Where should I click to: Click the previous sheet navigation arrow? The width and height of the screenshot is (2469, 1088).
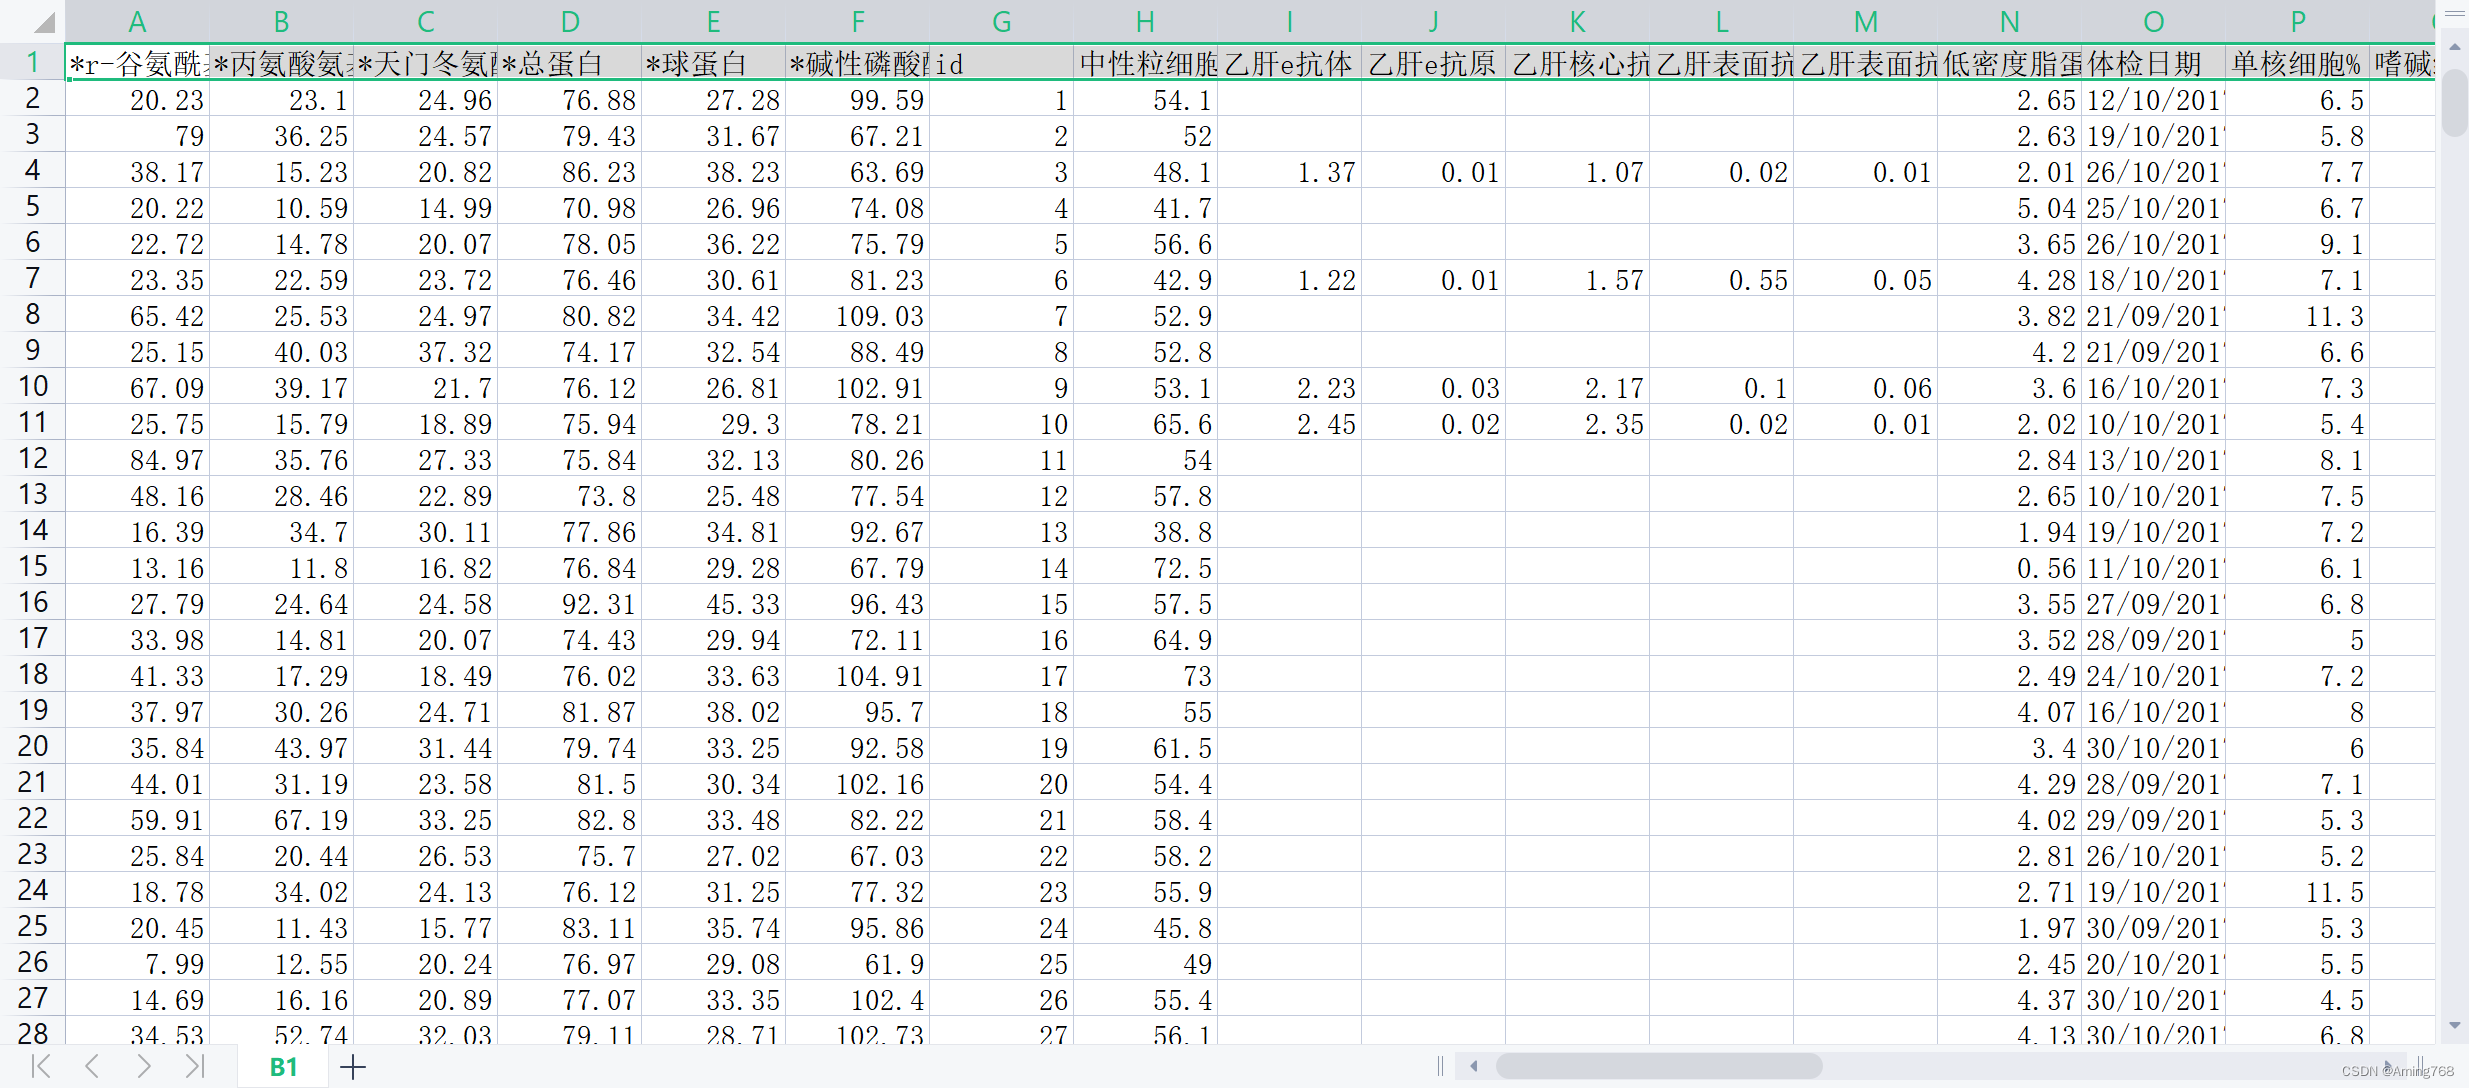[x=92, y=1066]
